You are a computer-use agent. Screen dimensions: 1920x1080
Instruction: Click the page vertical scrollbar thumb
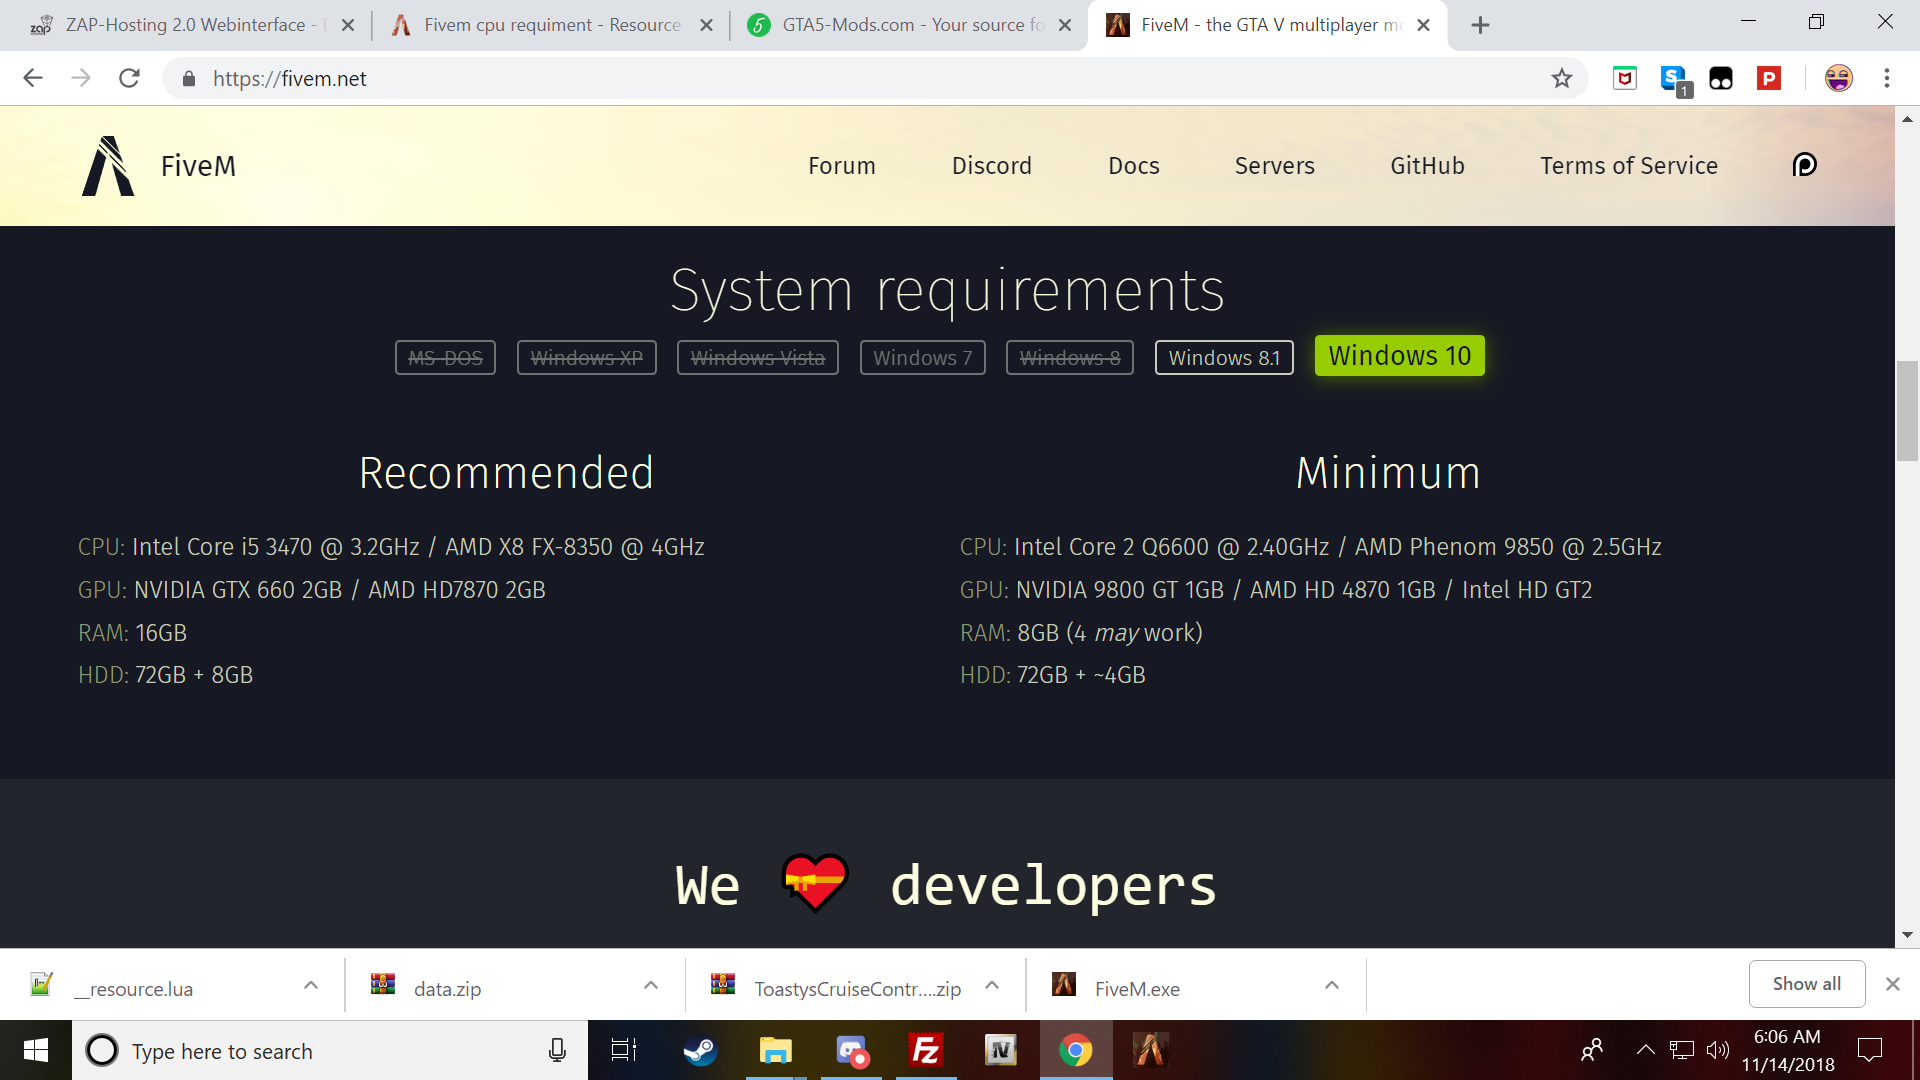point(1907,410)
